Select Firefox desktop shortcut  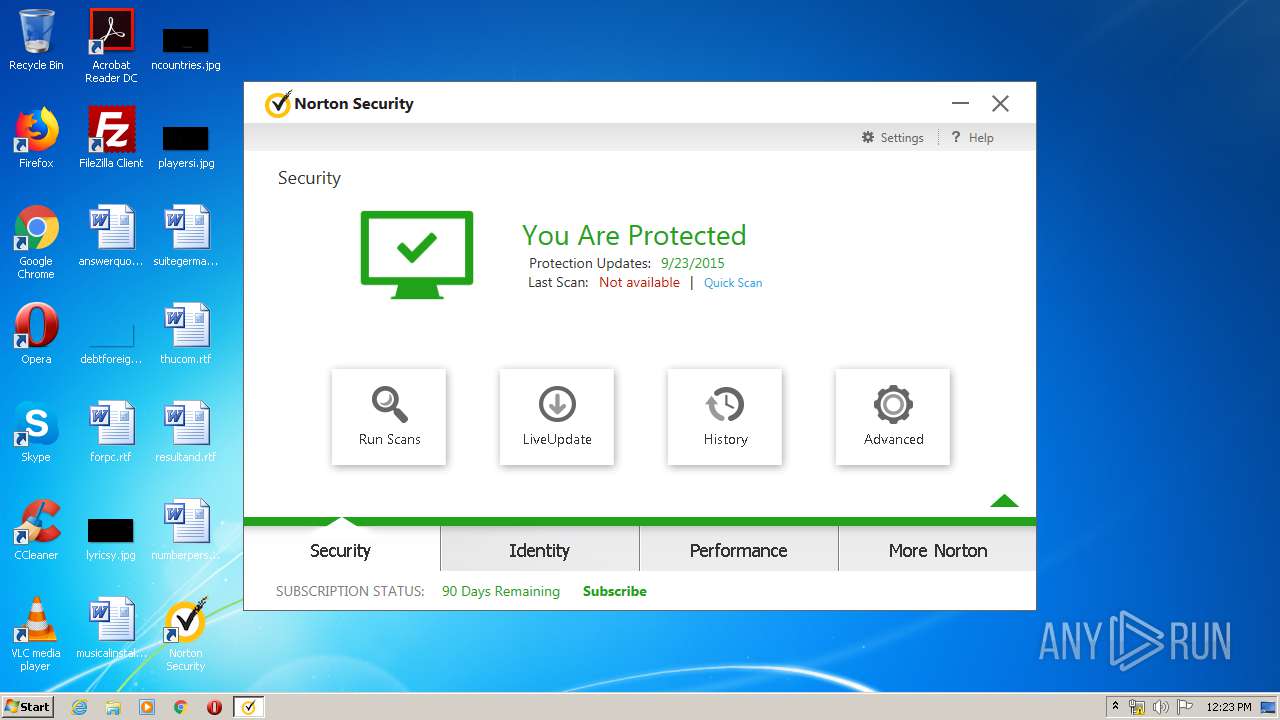36,138
